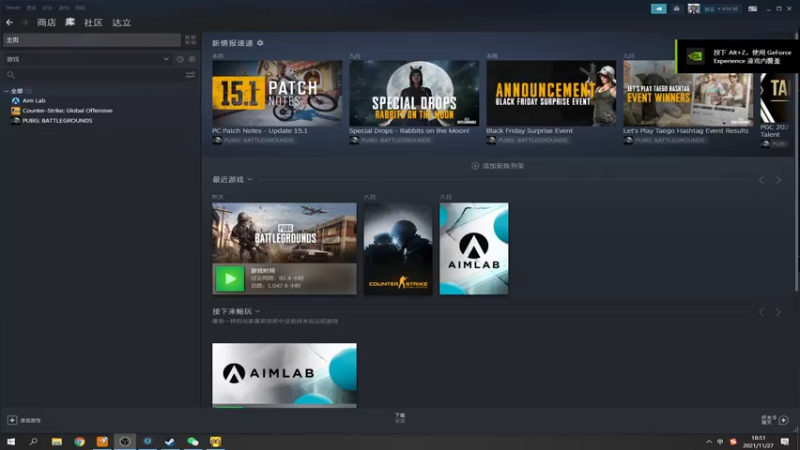The height and width of the screenshot is (450, 800).
Task: Open the AIMLAB play next banner
Action: [x=284, y=375]
